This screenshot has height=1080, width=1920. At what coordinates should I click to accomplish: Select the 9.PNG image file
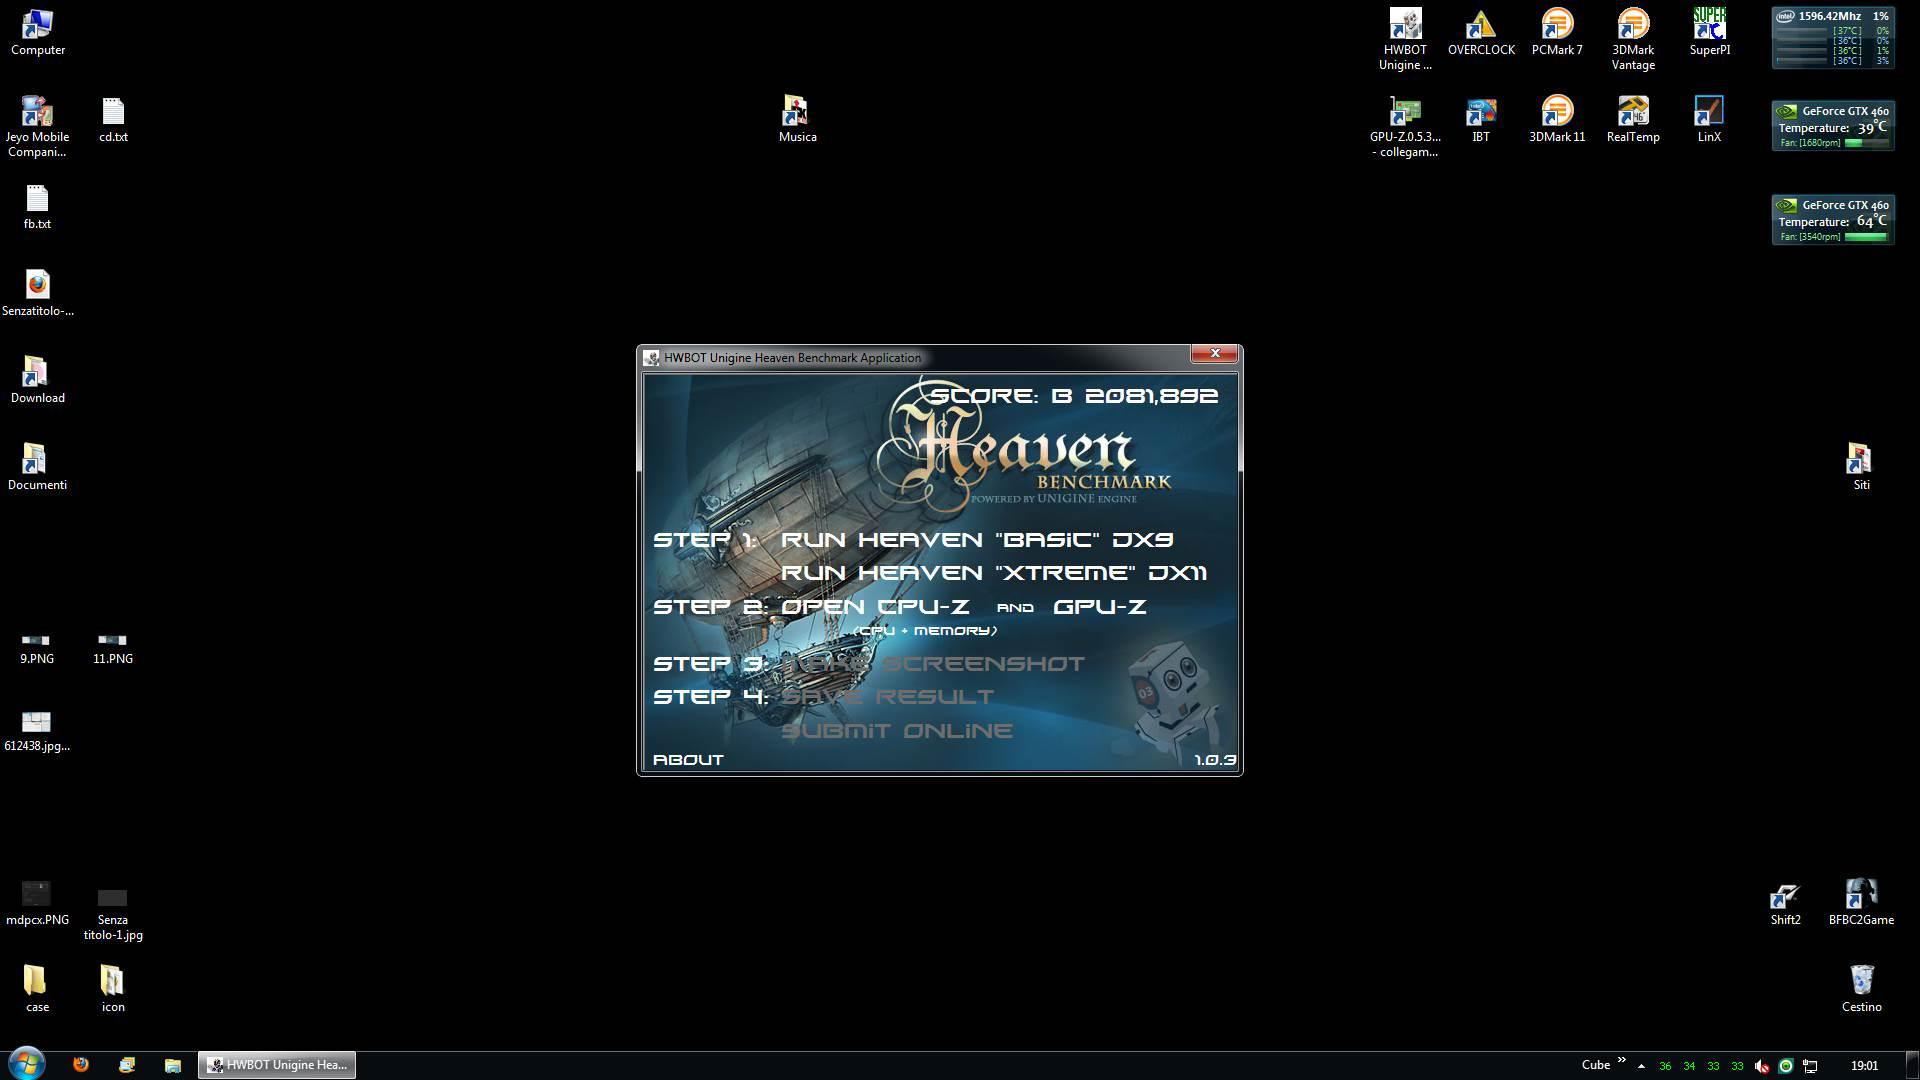pyautogui.click(x=37, y=648)
